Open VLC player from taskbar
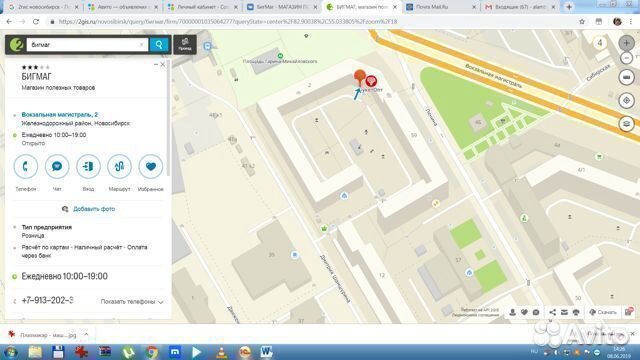This screenshot has height=360, width=640. click(x=222, y=352)
